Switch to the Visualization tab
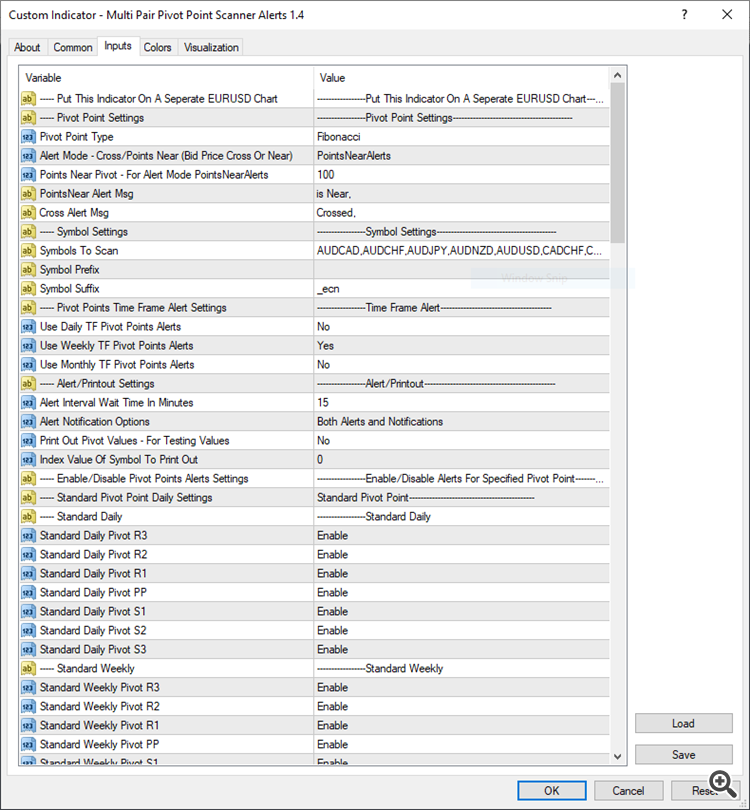 click(x=211, y=47)
